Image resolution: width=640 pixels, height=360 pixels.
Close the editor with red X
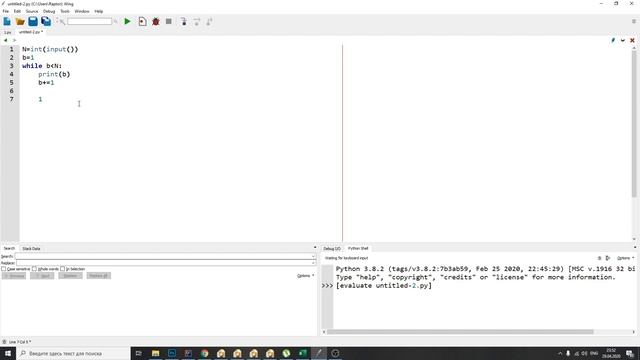point(632,40)
